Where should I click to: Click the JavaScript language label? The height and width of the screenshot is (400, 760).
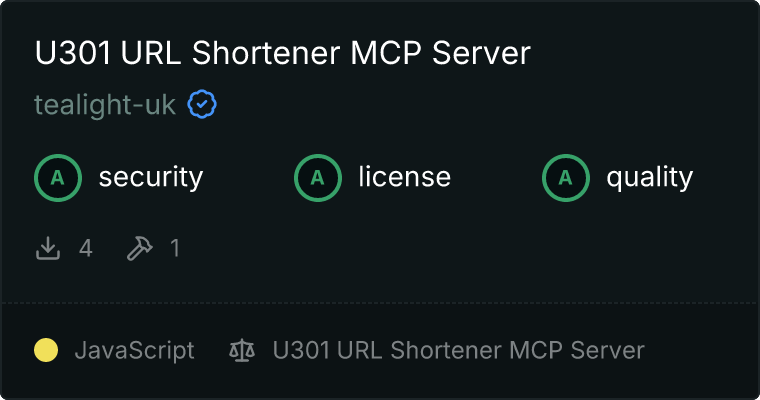tap(134, 351)
